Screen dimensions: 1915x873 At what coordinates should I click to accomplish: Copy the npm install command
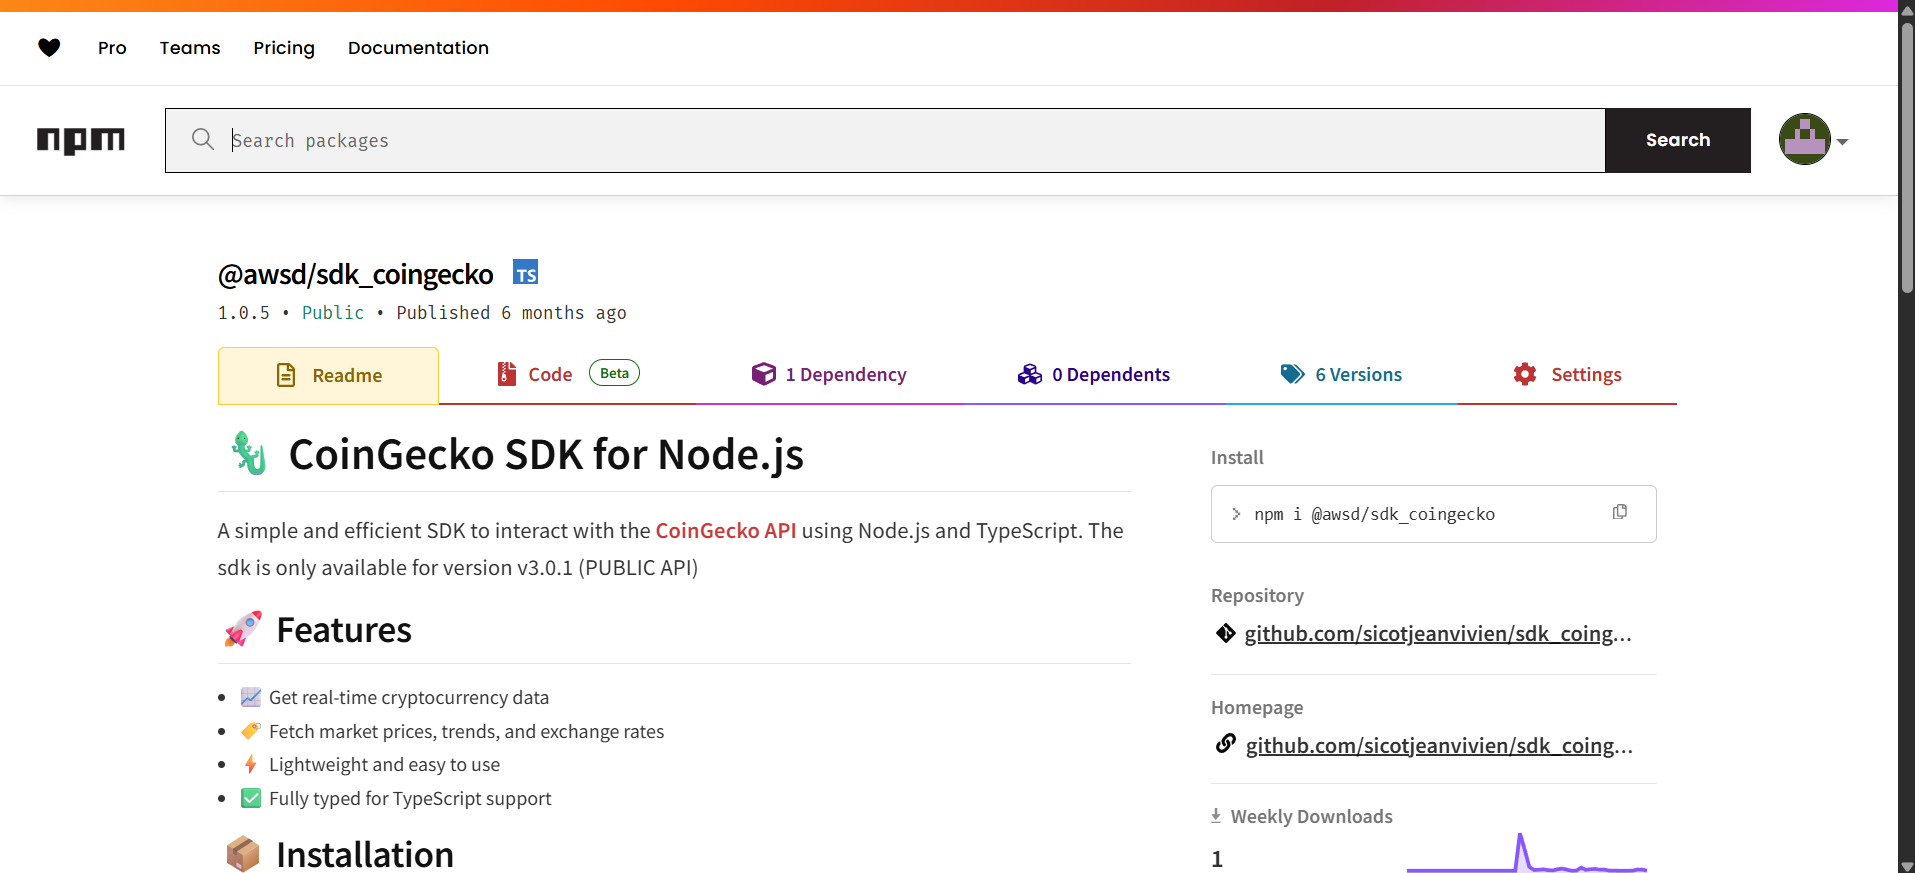coord(1620,512)
